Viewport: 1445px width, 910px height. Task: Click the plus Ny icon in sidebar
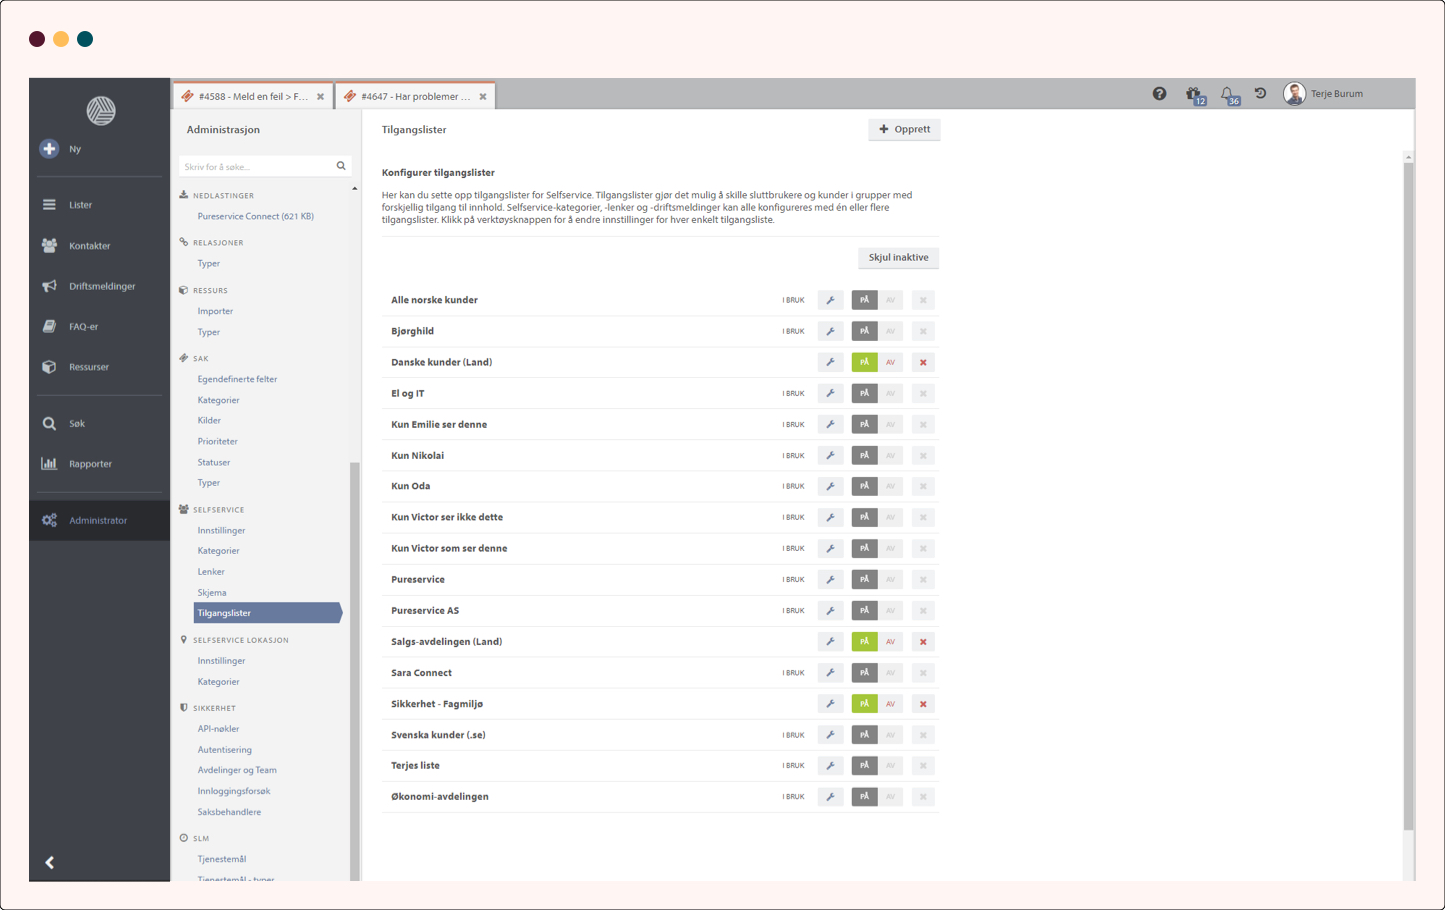(49, 149)
